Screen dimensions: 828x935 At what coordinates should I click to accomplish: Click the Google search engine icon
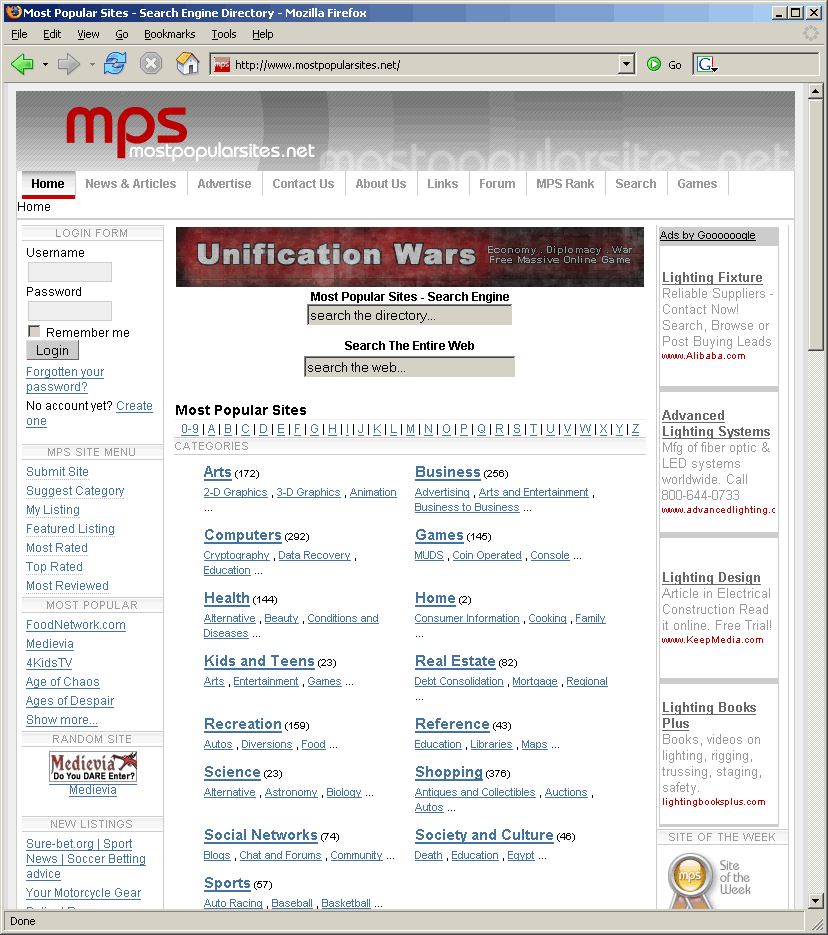[x=707, y=64]
